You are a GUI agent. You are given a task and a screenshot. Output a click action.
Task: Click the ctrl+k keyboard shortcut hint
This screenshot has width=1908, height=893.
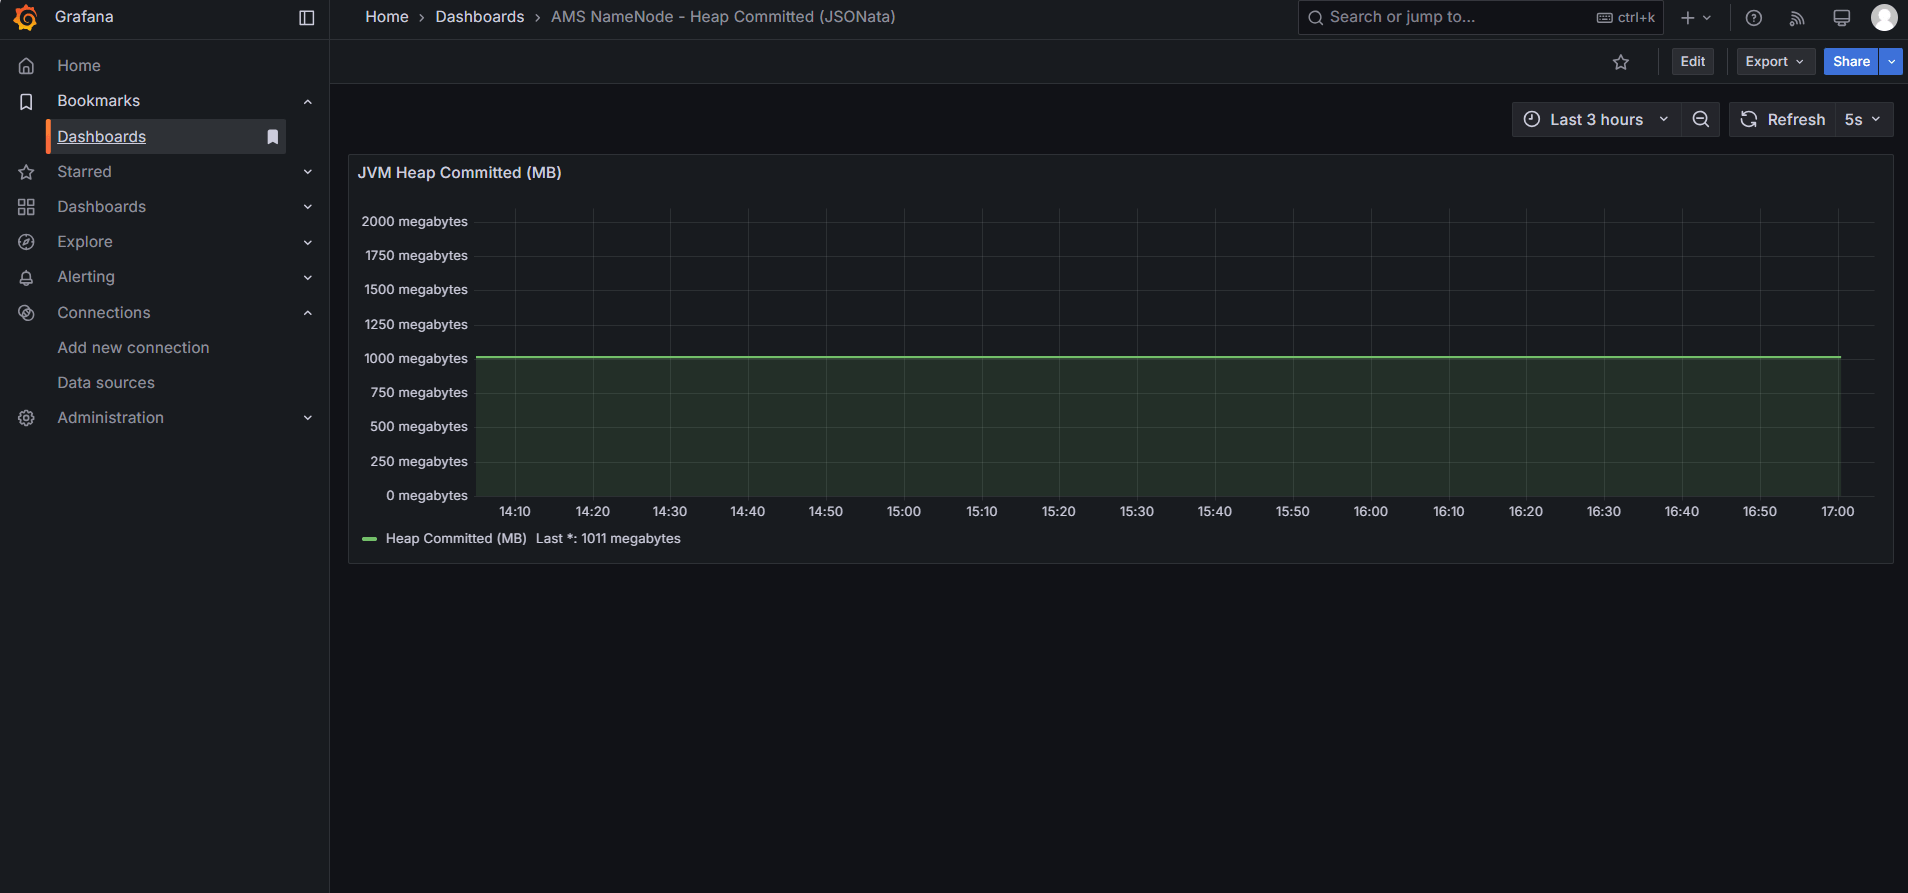tap(1626, 18)
